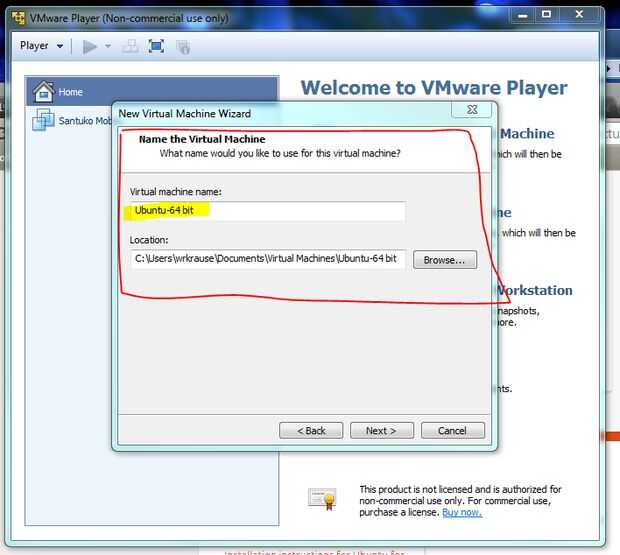The height and width of the screenshot is (555, 620).
Task: Click the Santuko virtual machine icon
Action: point(43,119)
